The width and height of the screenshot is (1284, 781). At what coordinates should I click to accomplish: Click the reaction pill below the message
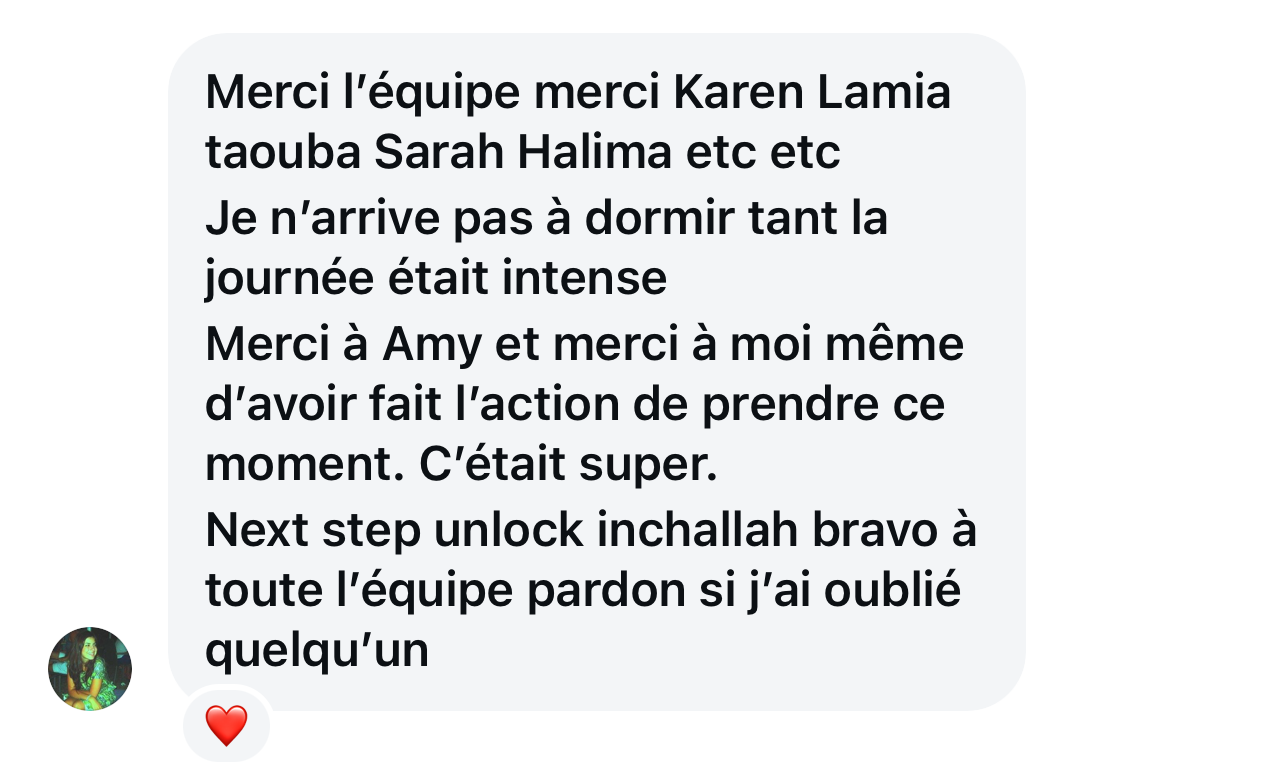(226, 725)
